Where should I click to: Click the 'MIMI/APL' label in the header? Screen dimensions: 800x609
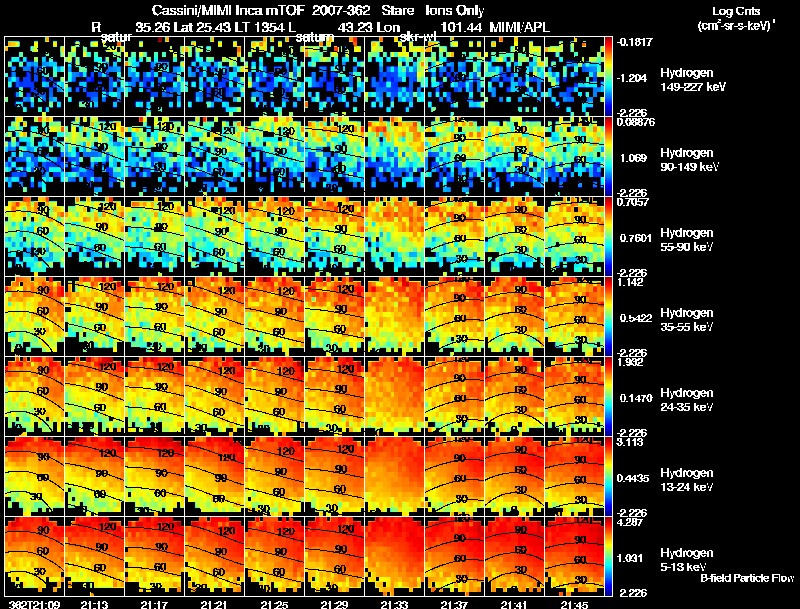point(519,27)
